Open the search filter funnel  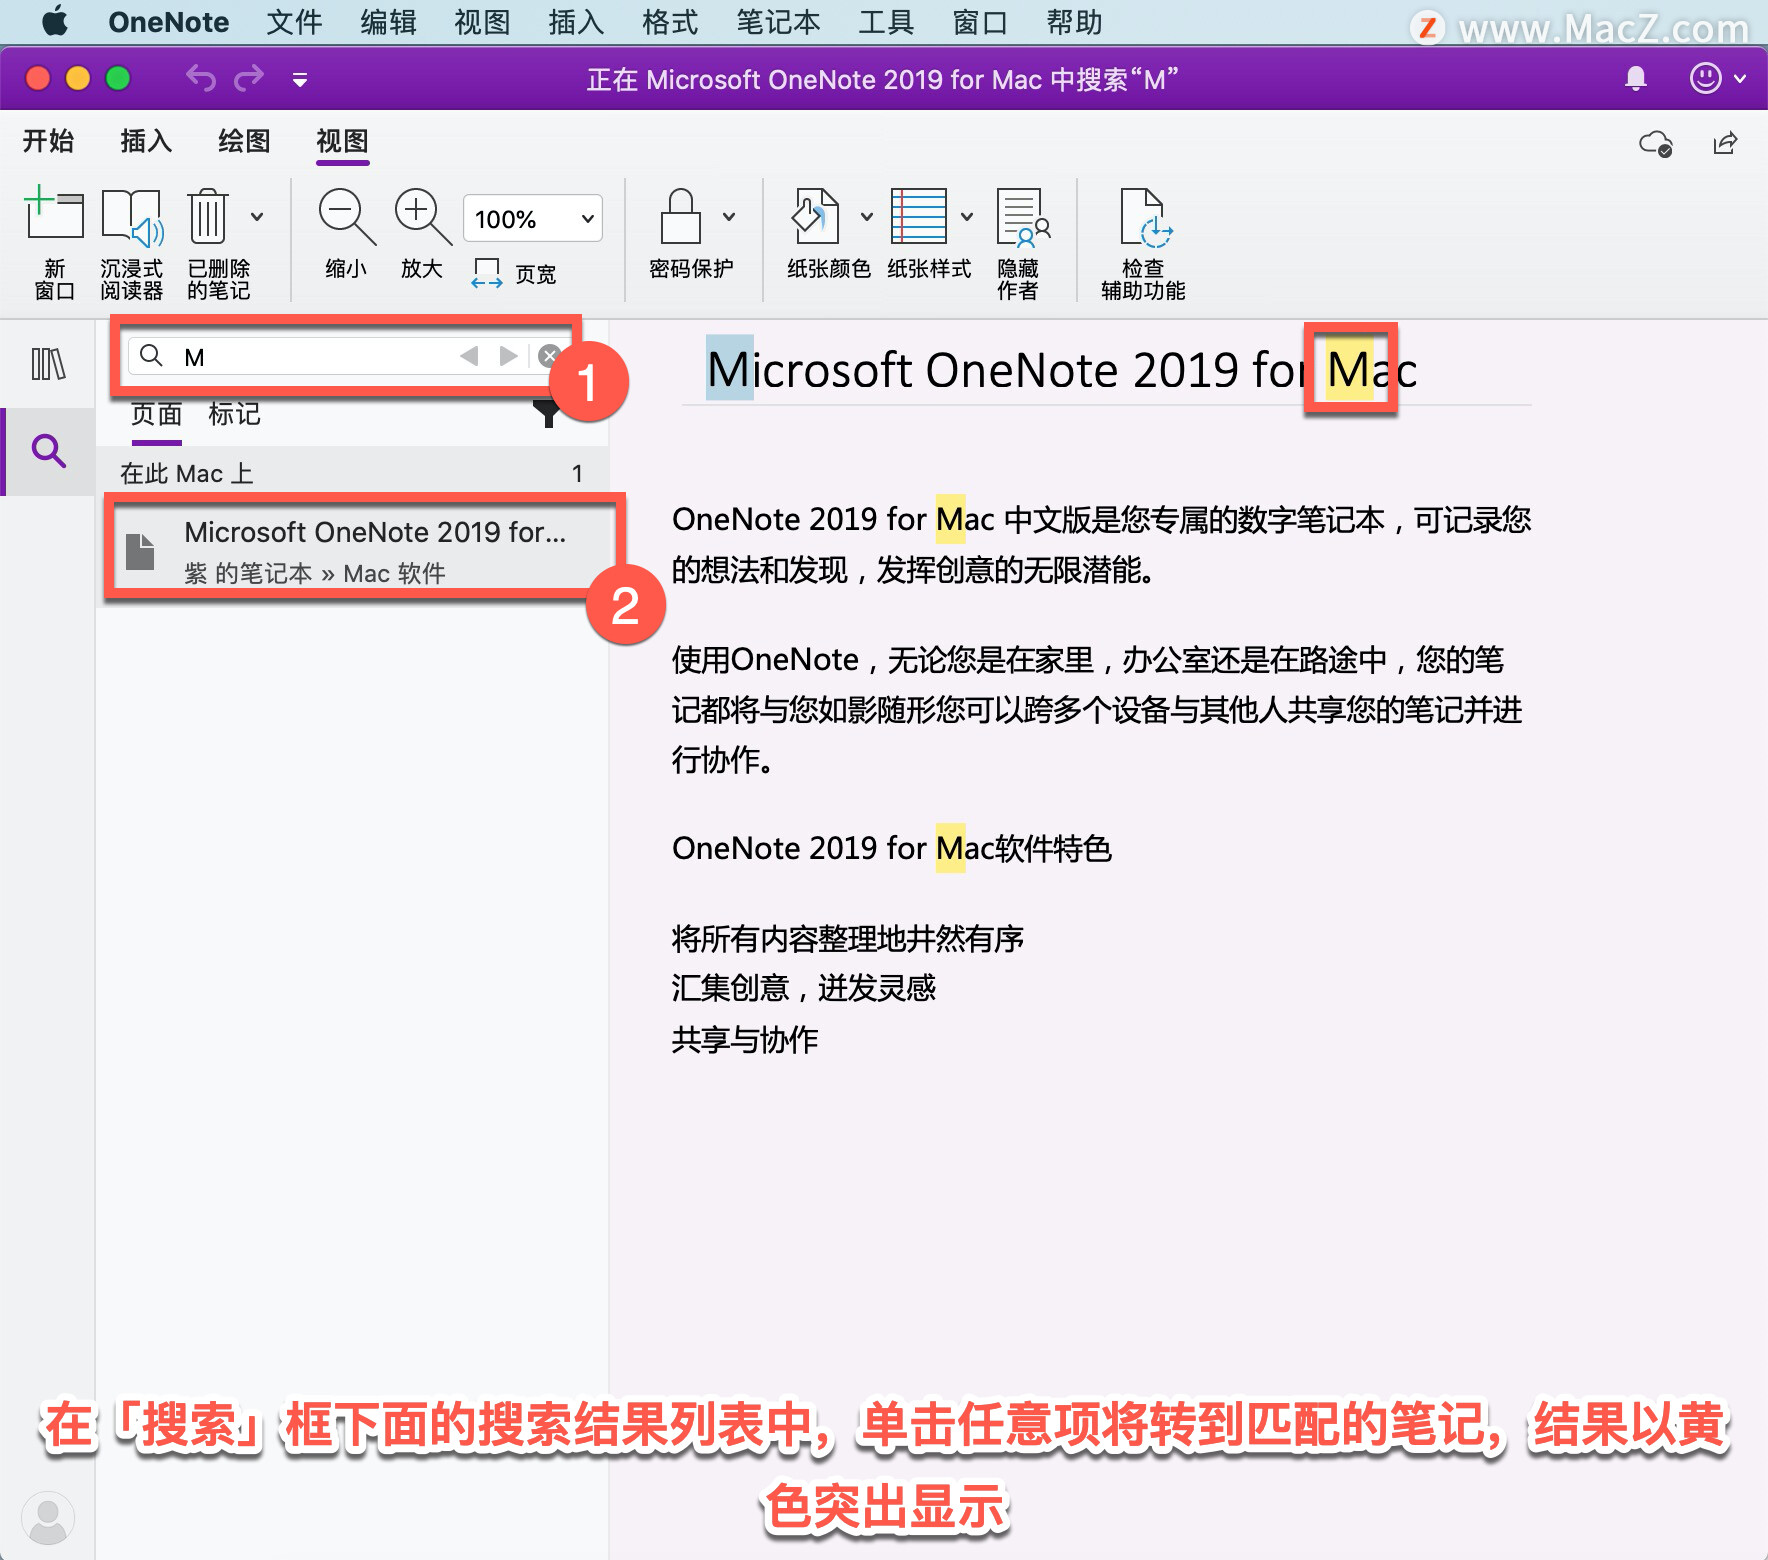click(547, 413)
